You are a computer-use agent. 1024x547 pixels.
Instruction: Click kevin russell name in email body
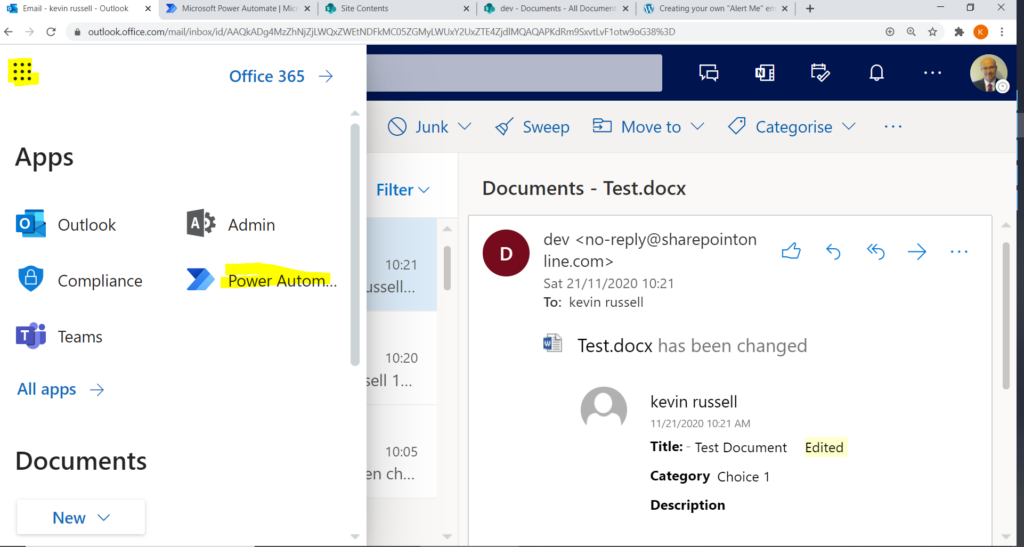[x=694, y=401]
